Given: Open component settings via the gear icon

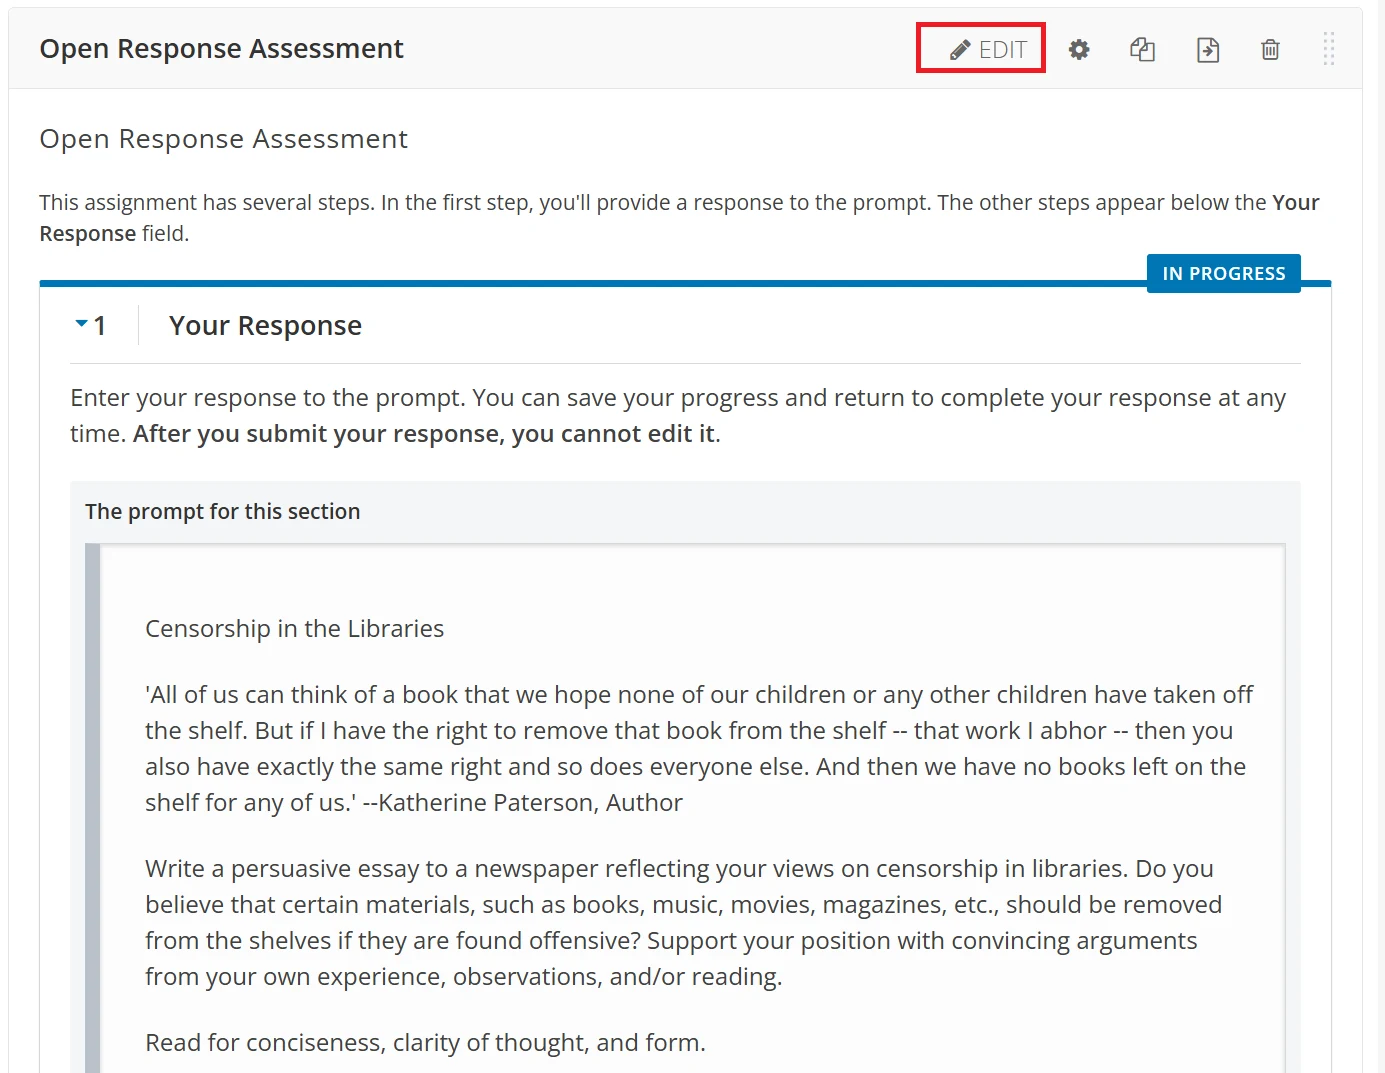Looking at the screenshot, I should (x=1079, y=49).
